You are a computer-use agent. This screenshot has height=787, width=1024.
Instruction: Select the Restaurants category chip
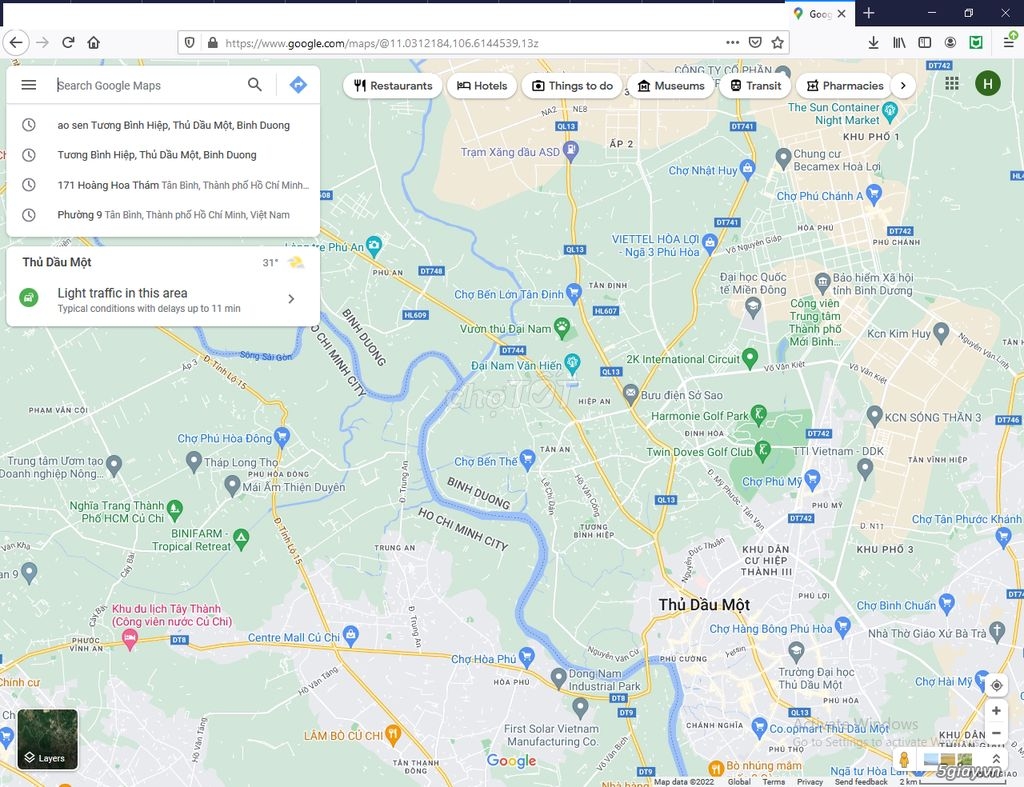[x=392, y=86]
